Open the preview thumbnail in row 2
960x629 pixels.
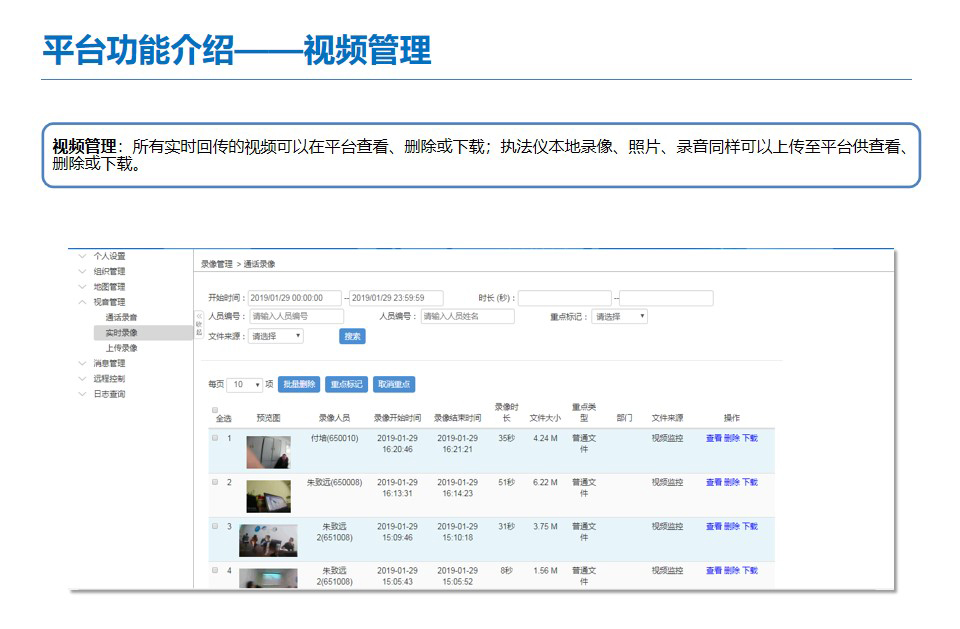pos(268,496)
